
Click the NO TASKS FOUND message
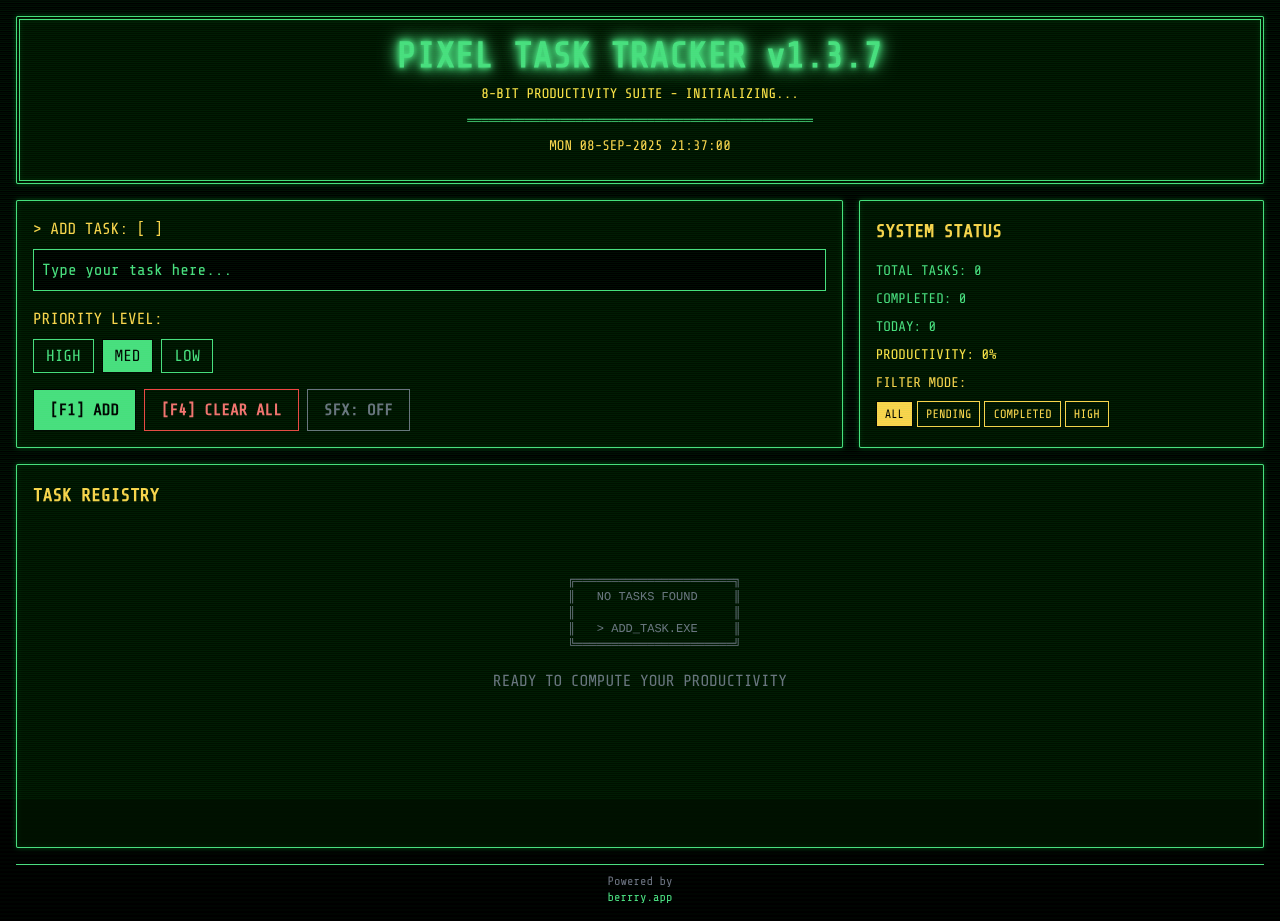click(647, 595)
